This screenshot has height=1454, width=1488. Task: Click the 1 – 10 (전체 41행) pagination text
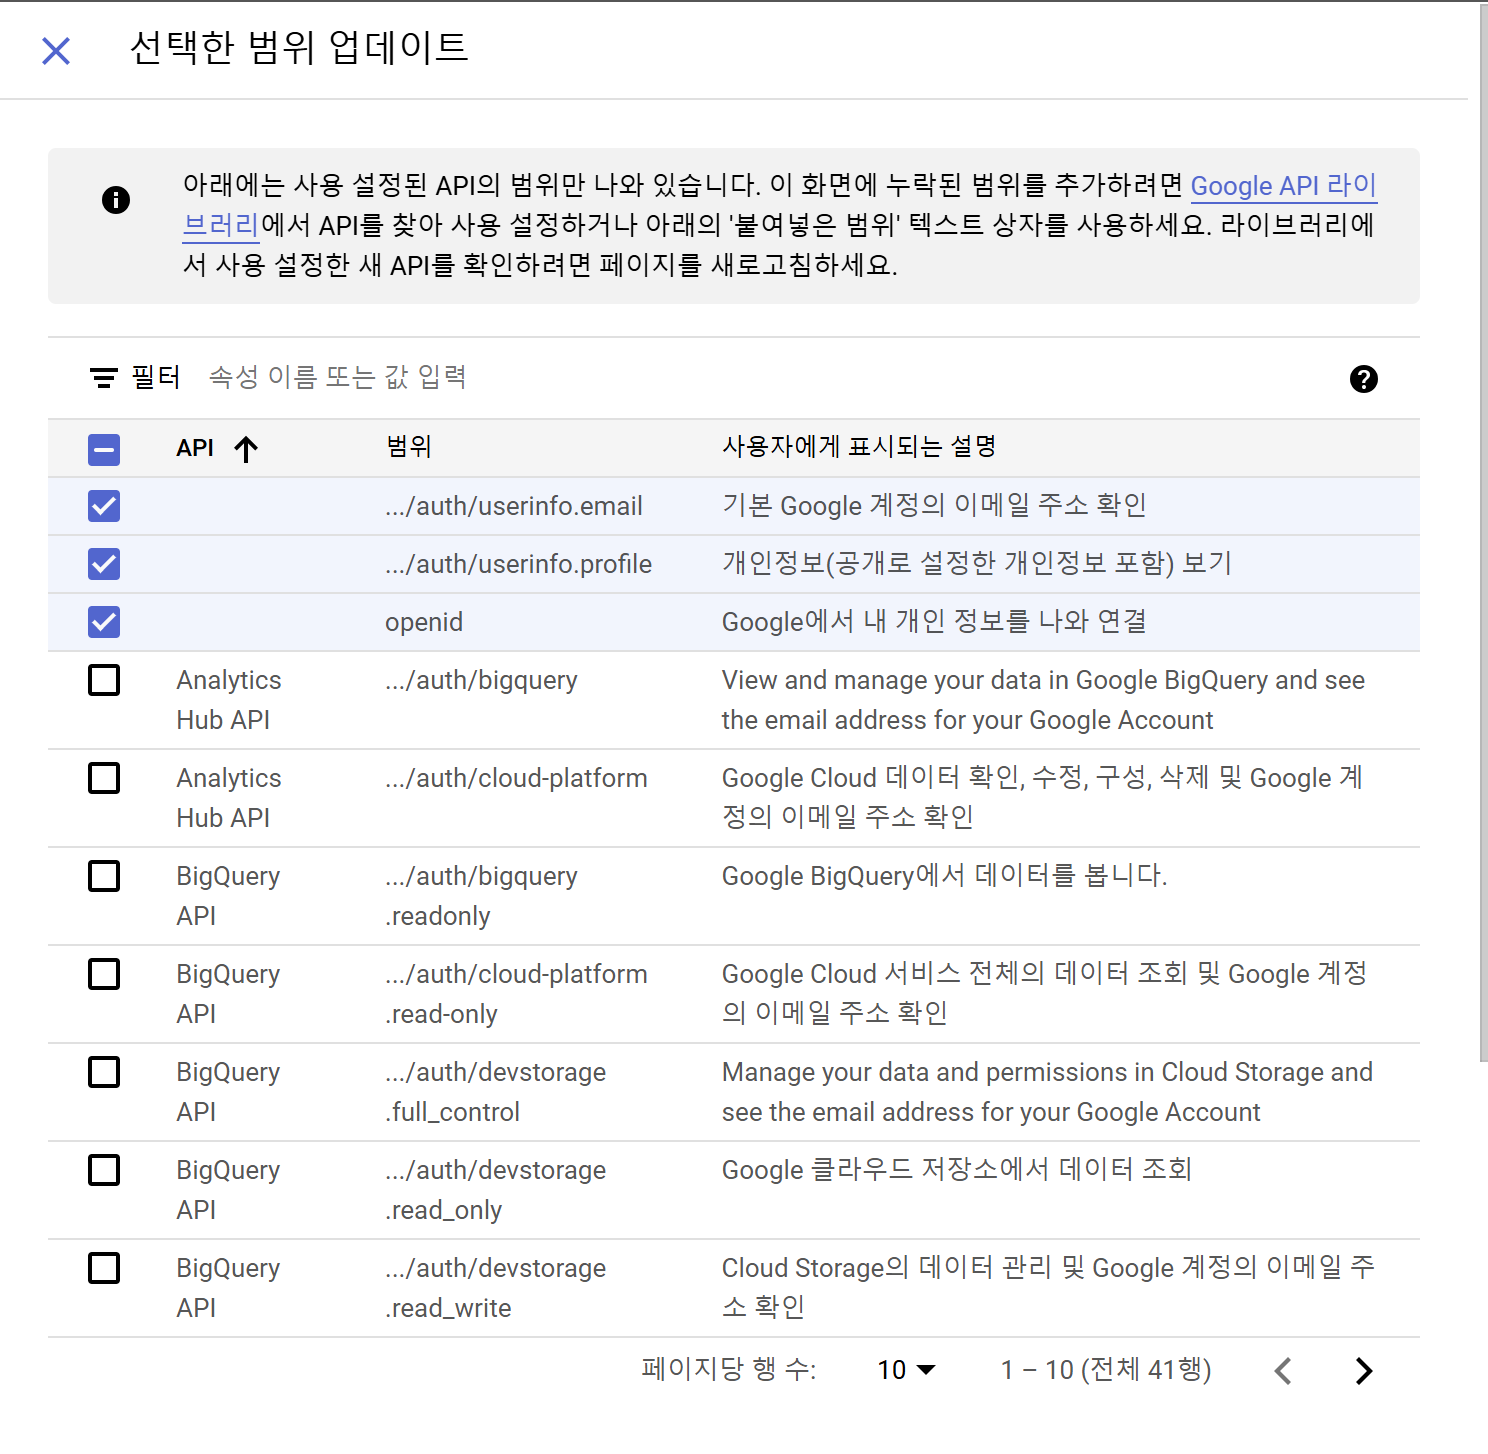click(1106, 1370)
